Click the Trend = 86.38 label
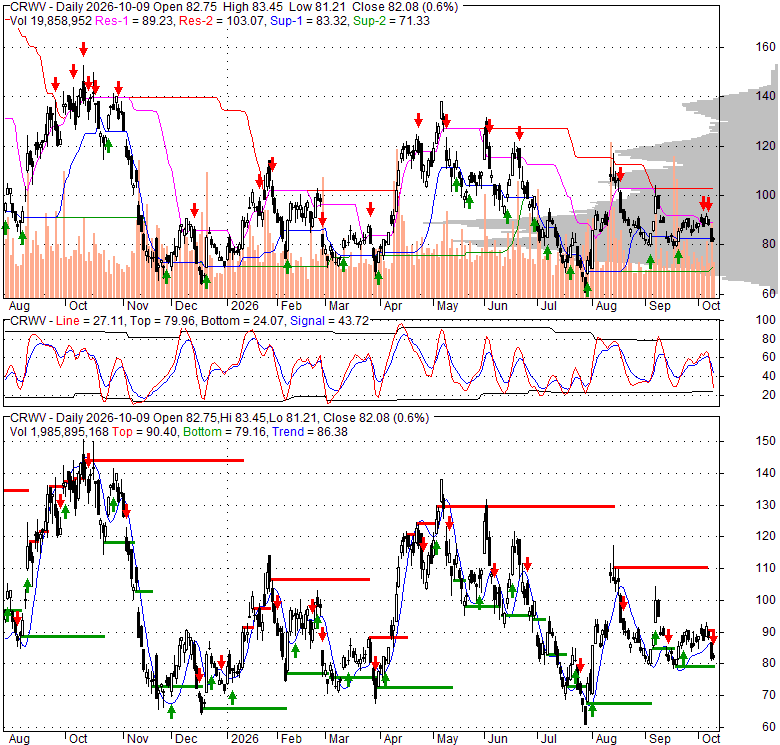Screen dimensions: 780x745 point(309,432)
